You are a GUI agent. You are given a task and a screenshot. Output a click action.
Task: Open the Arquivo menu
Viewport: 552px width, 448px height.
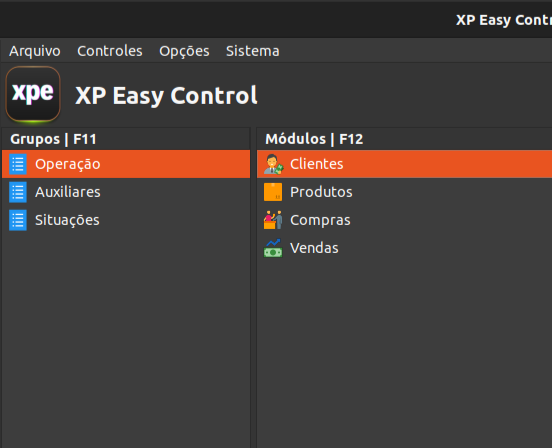(x=35, y=51)
